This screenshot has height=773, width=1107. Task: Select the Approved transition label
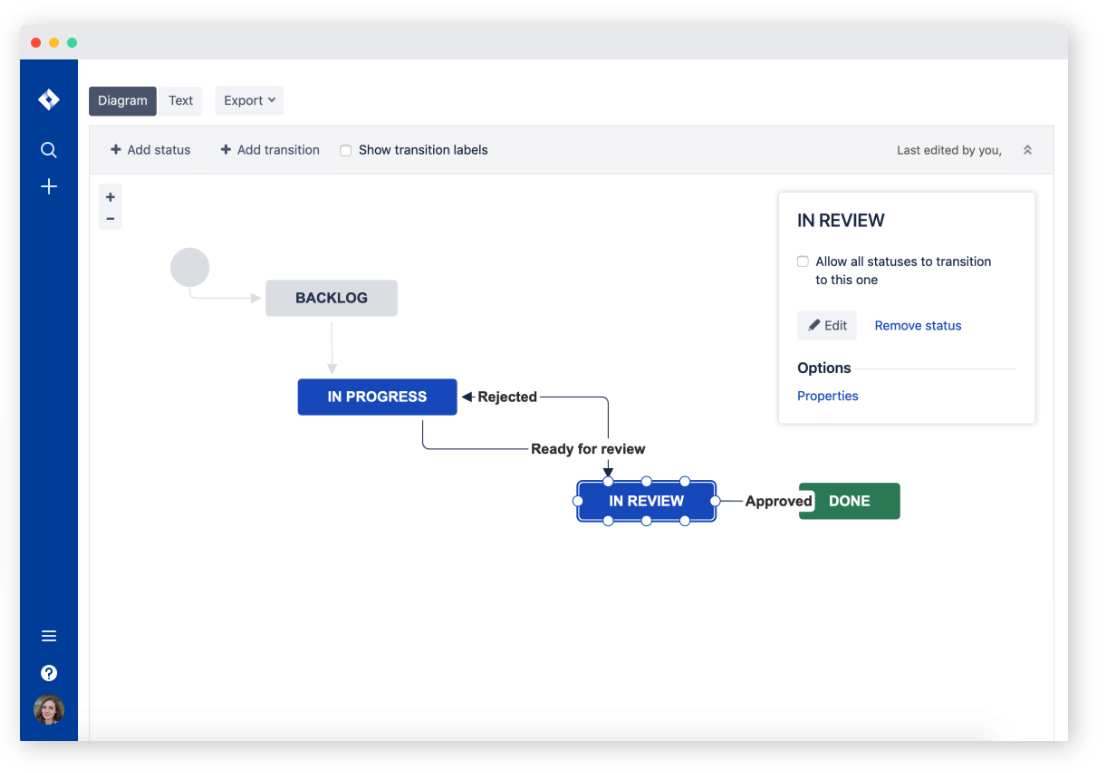(x=779, y=501)
